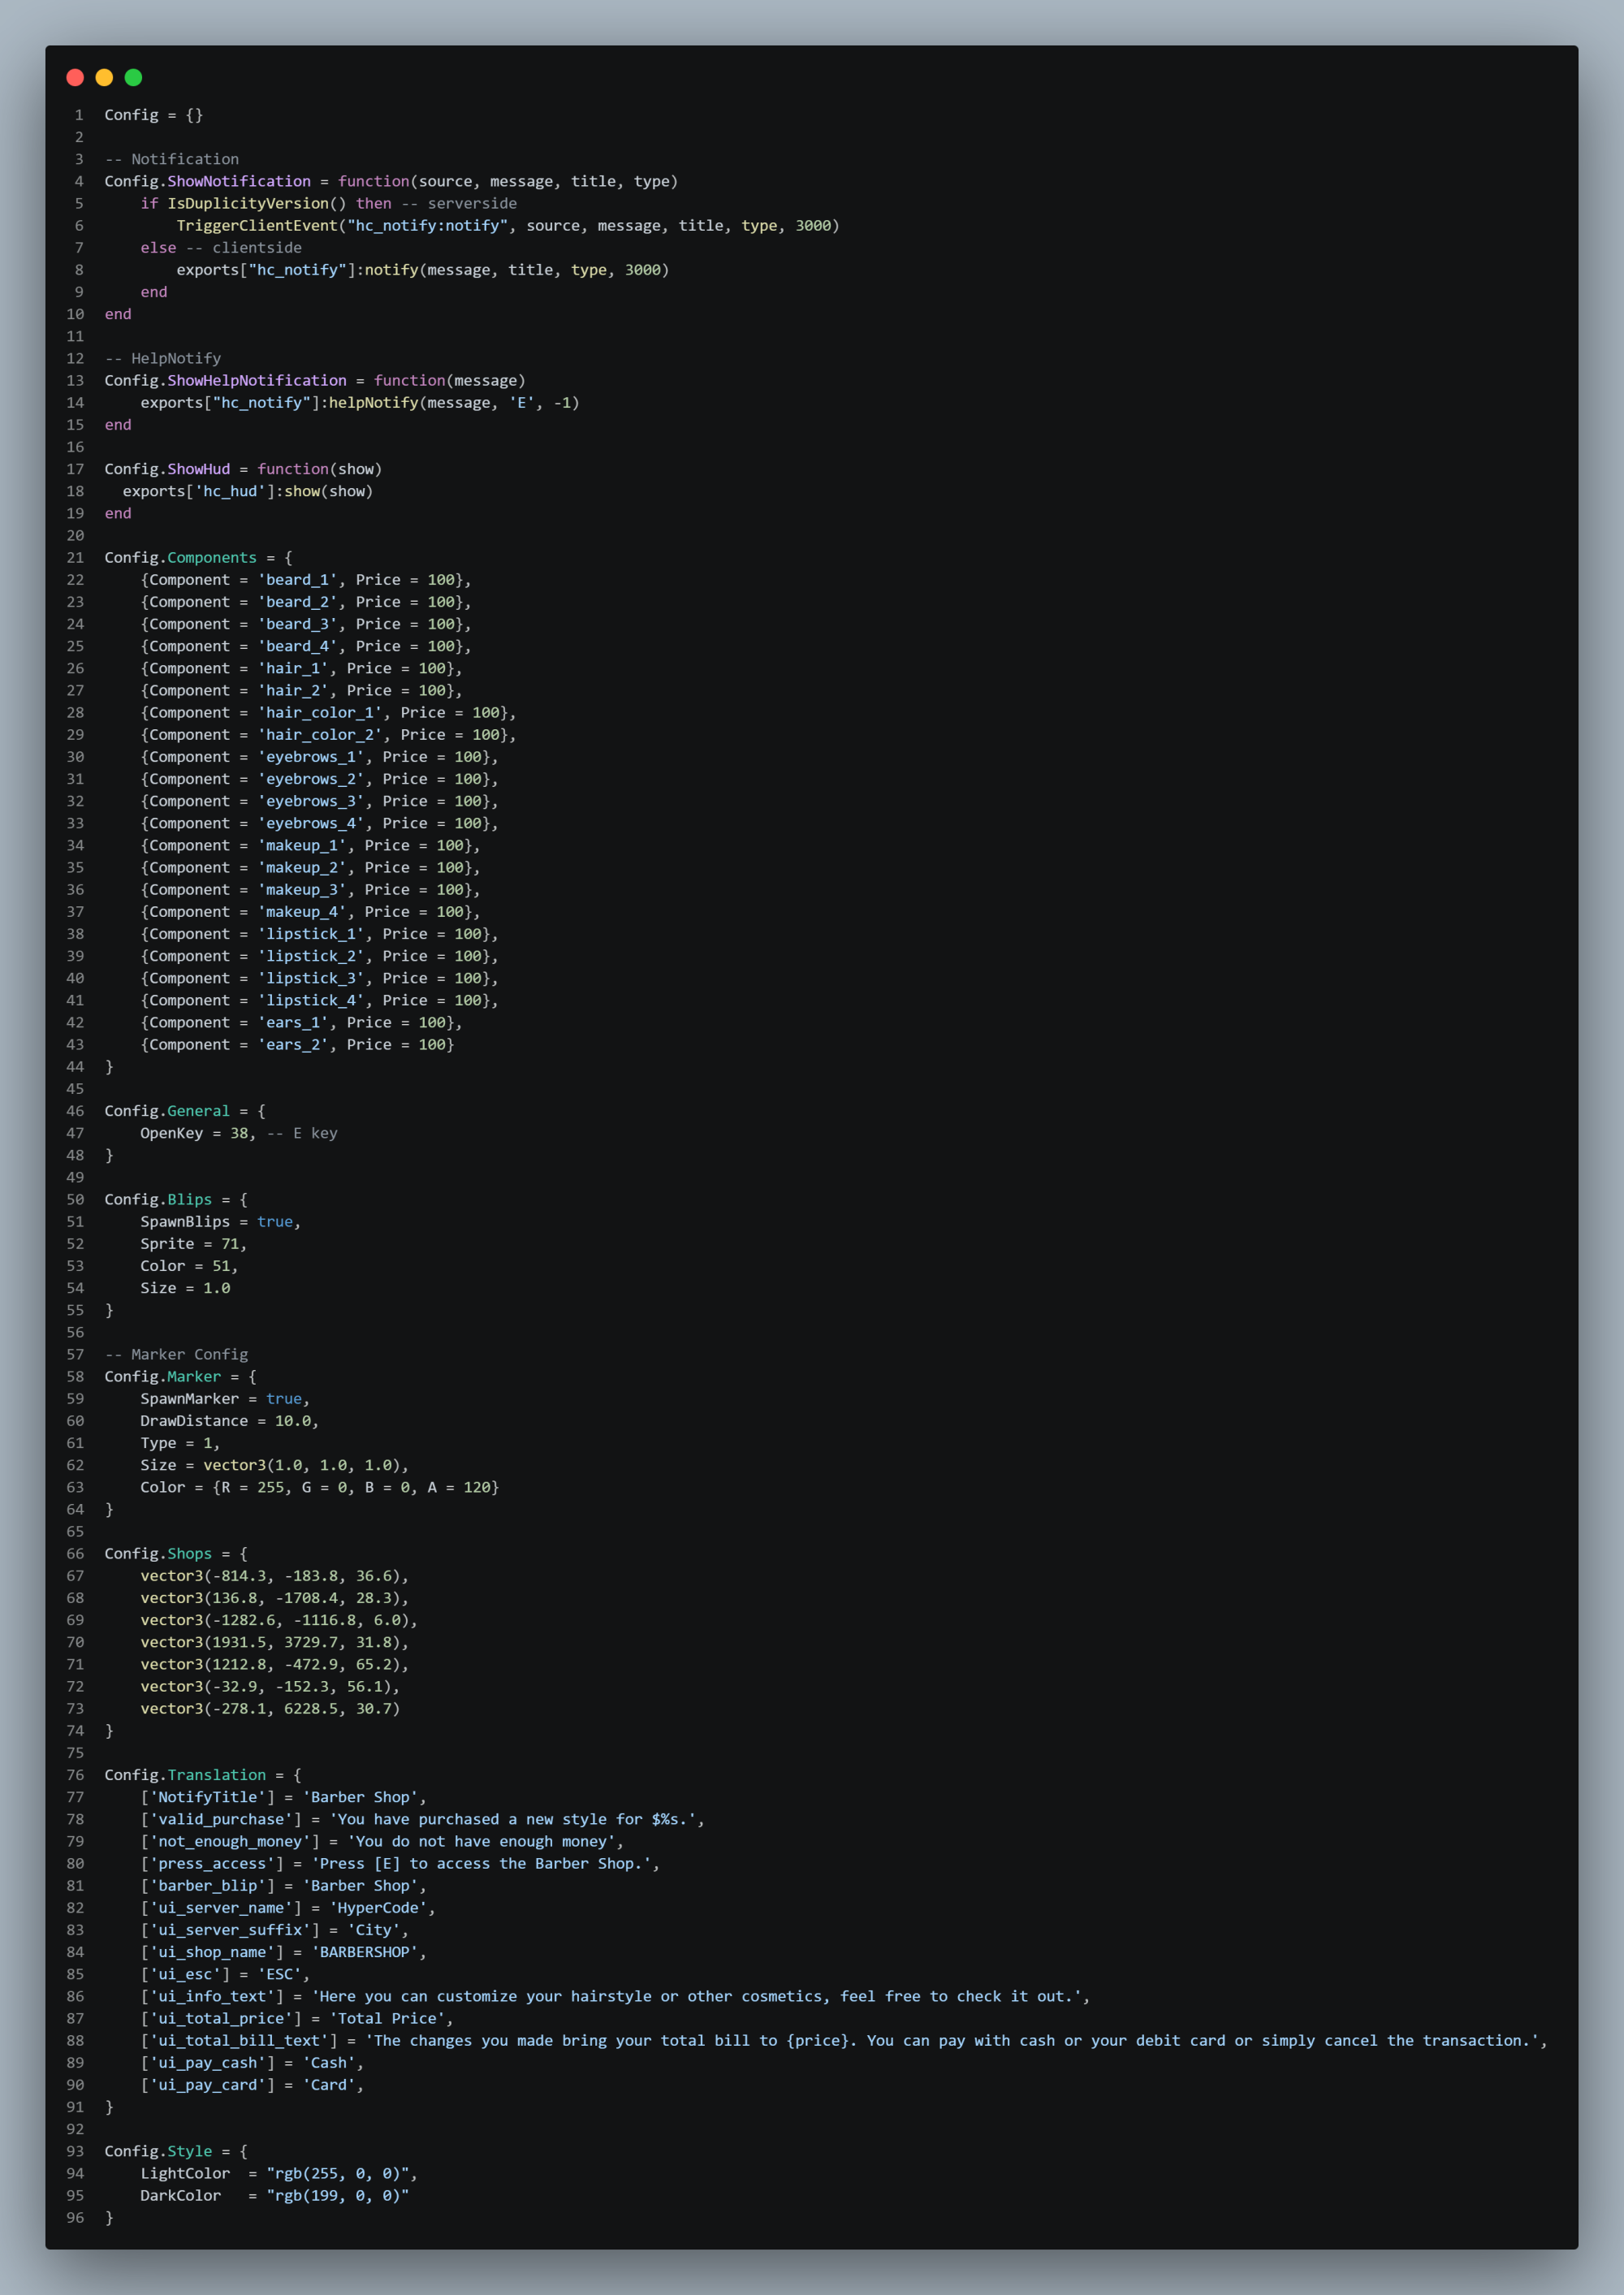Image resolution: width=1624 pixels, height=2295 pixels.
Task: Click line number 1 in gutter
Action: coord(79,115)
